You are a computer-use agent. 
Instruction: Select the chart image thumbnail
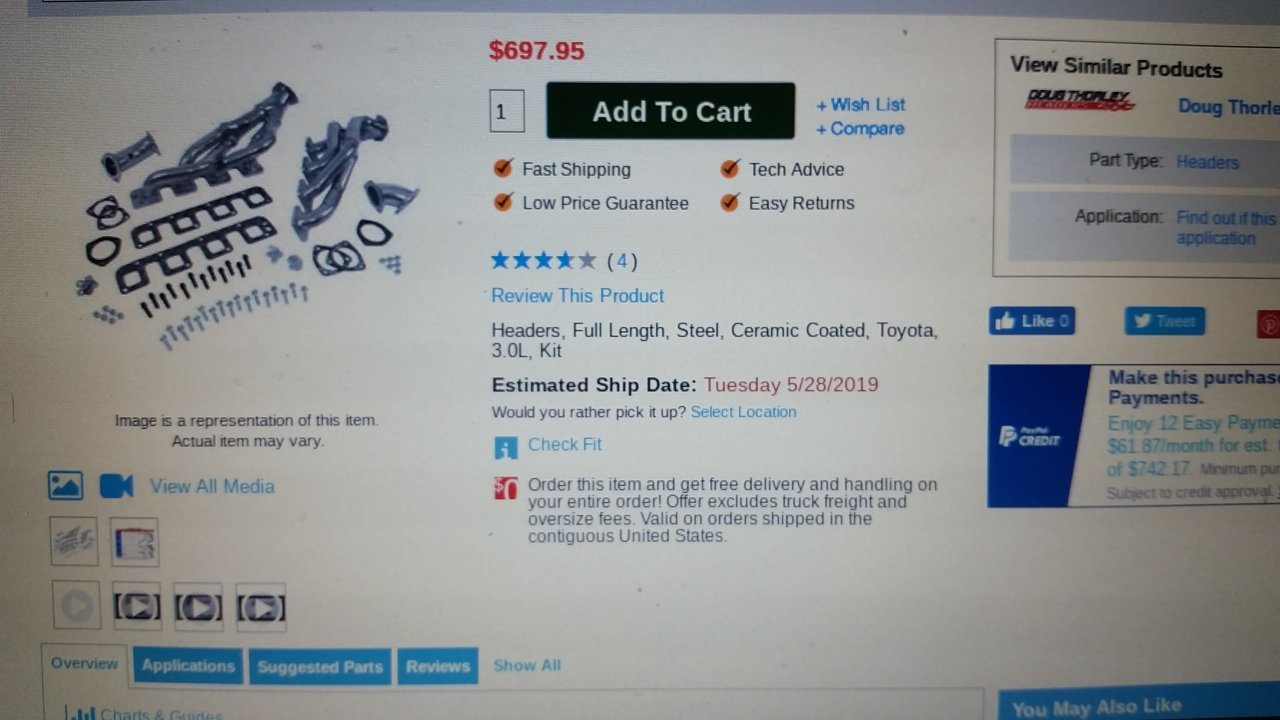pyautogui.click(x=135, y=543)
